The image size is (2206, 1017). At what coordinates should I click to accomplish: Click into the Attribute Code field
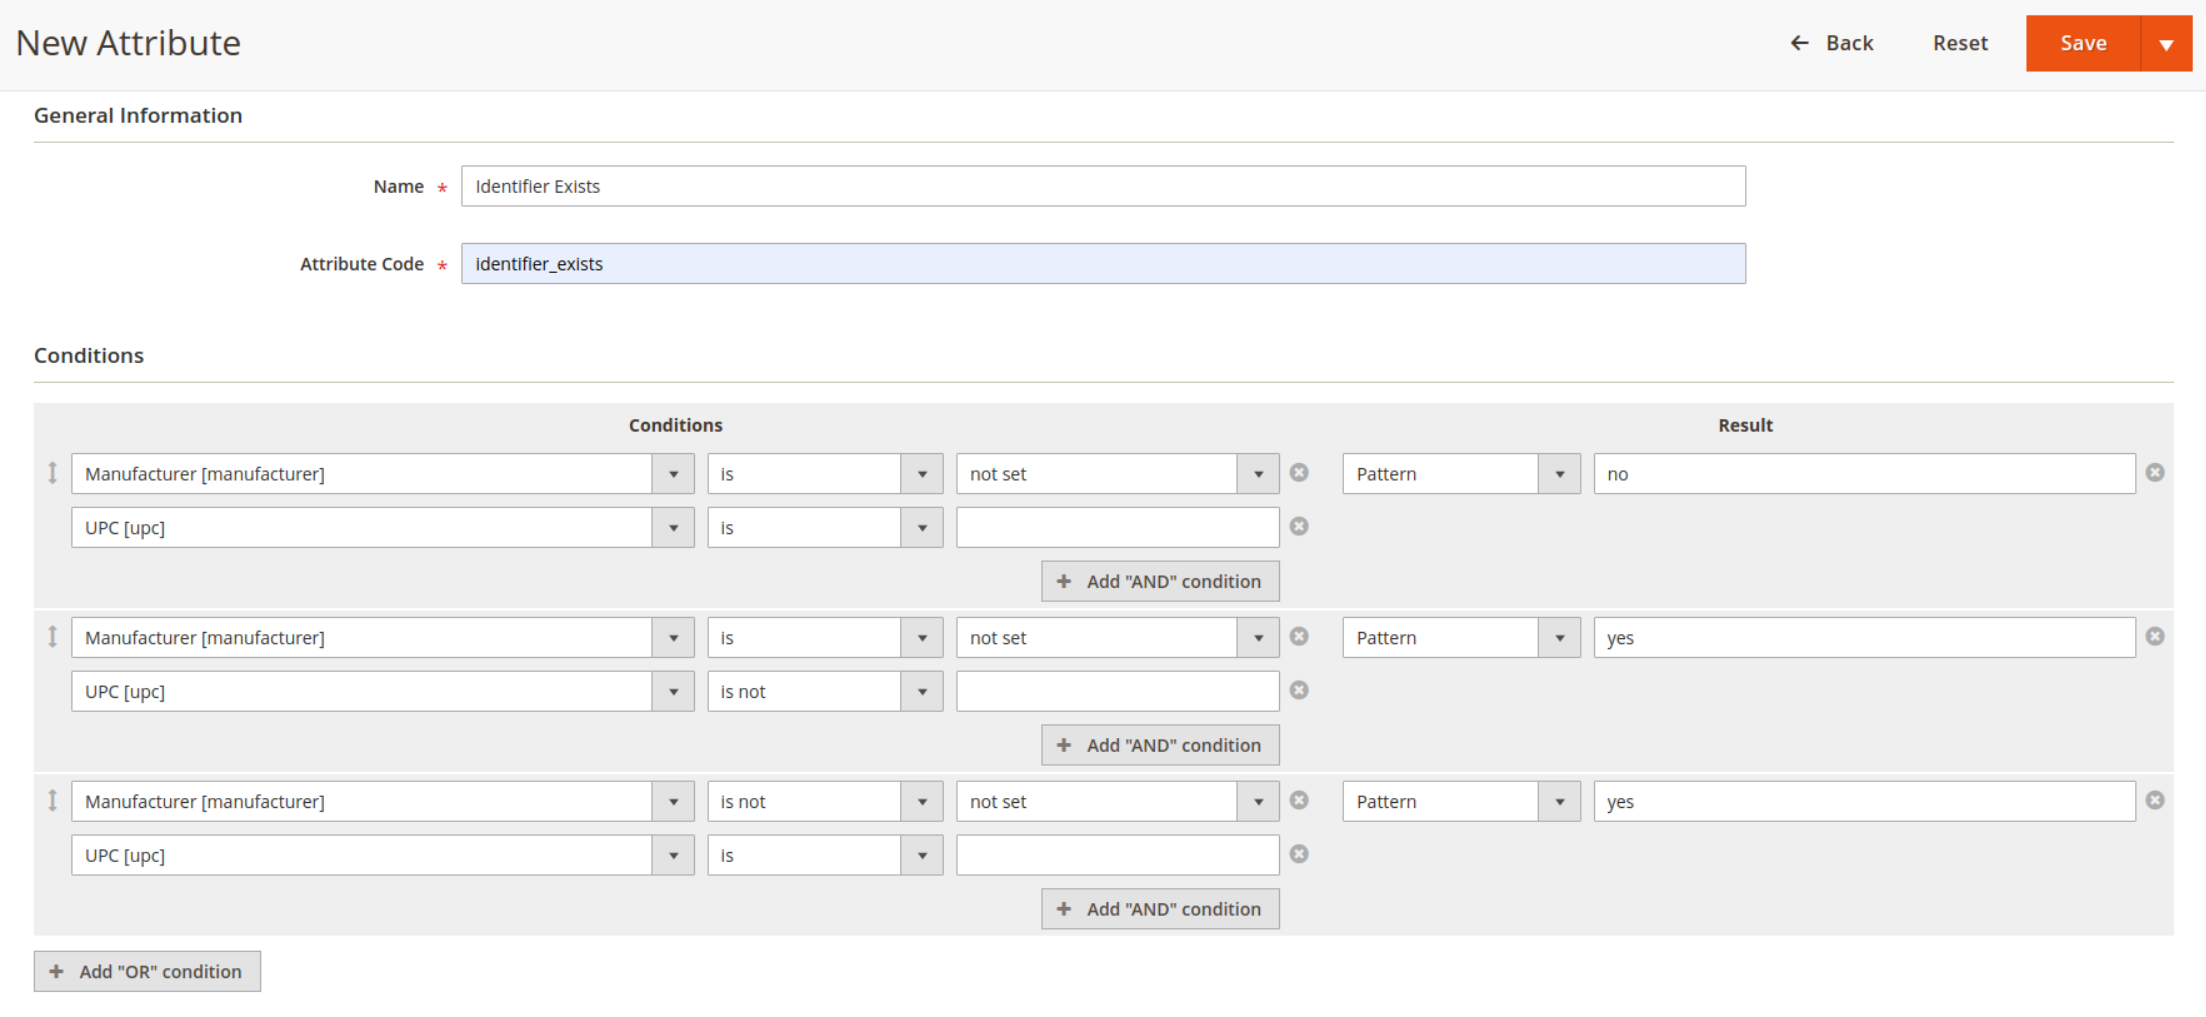(x=1103, y=264)
